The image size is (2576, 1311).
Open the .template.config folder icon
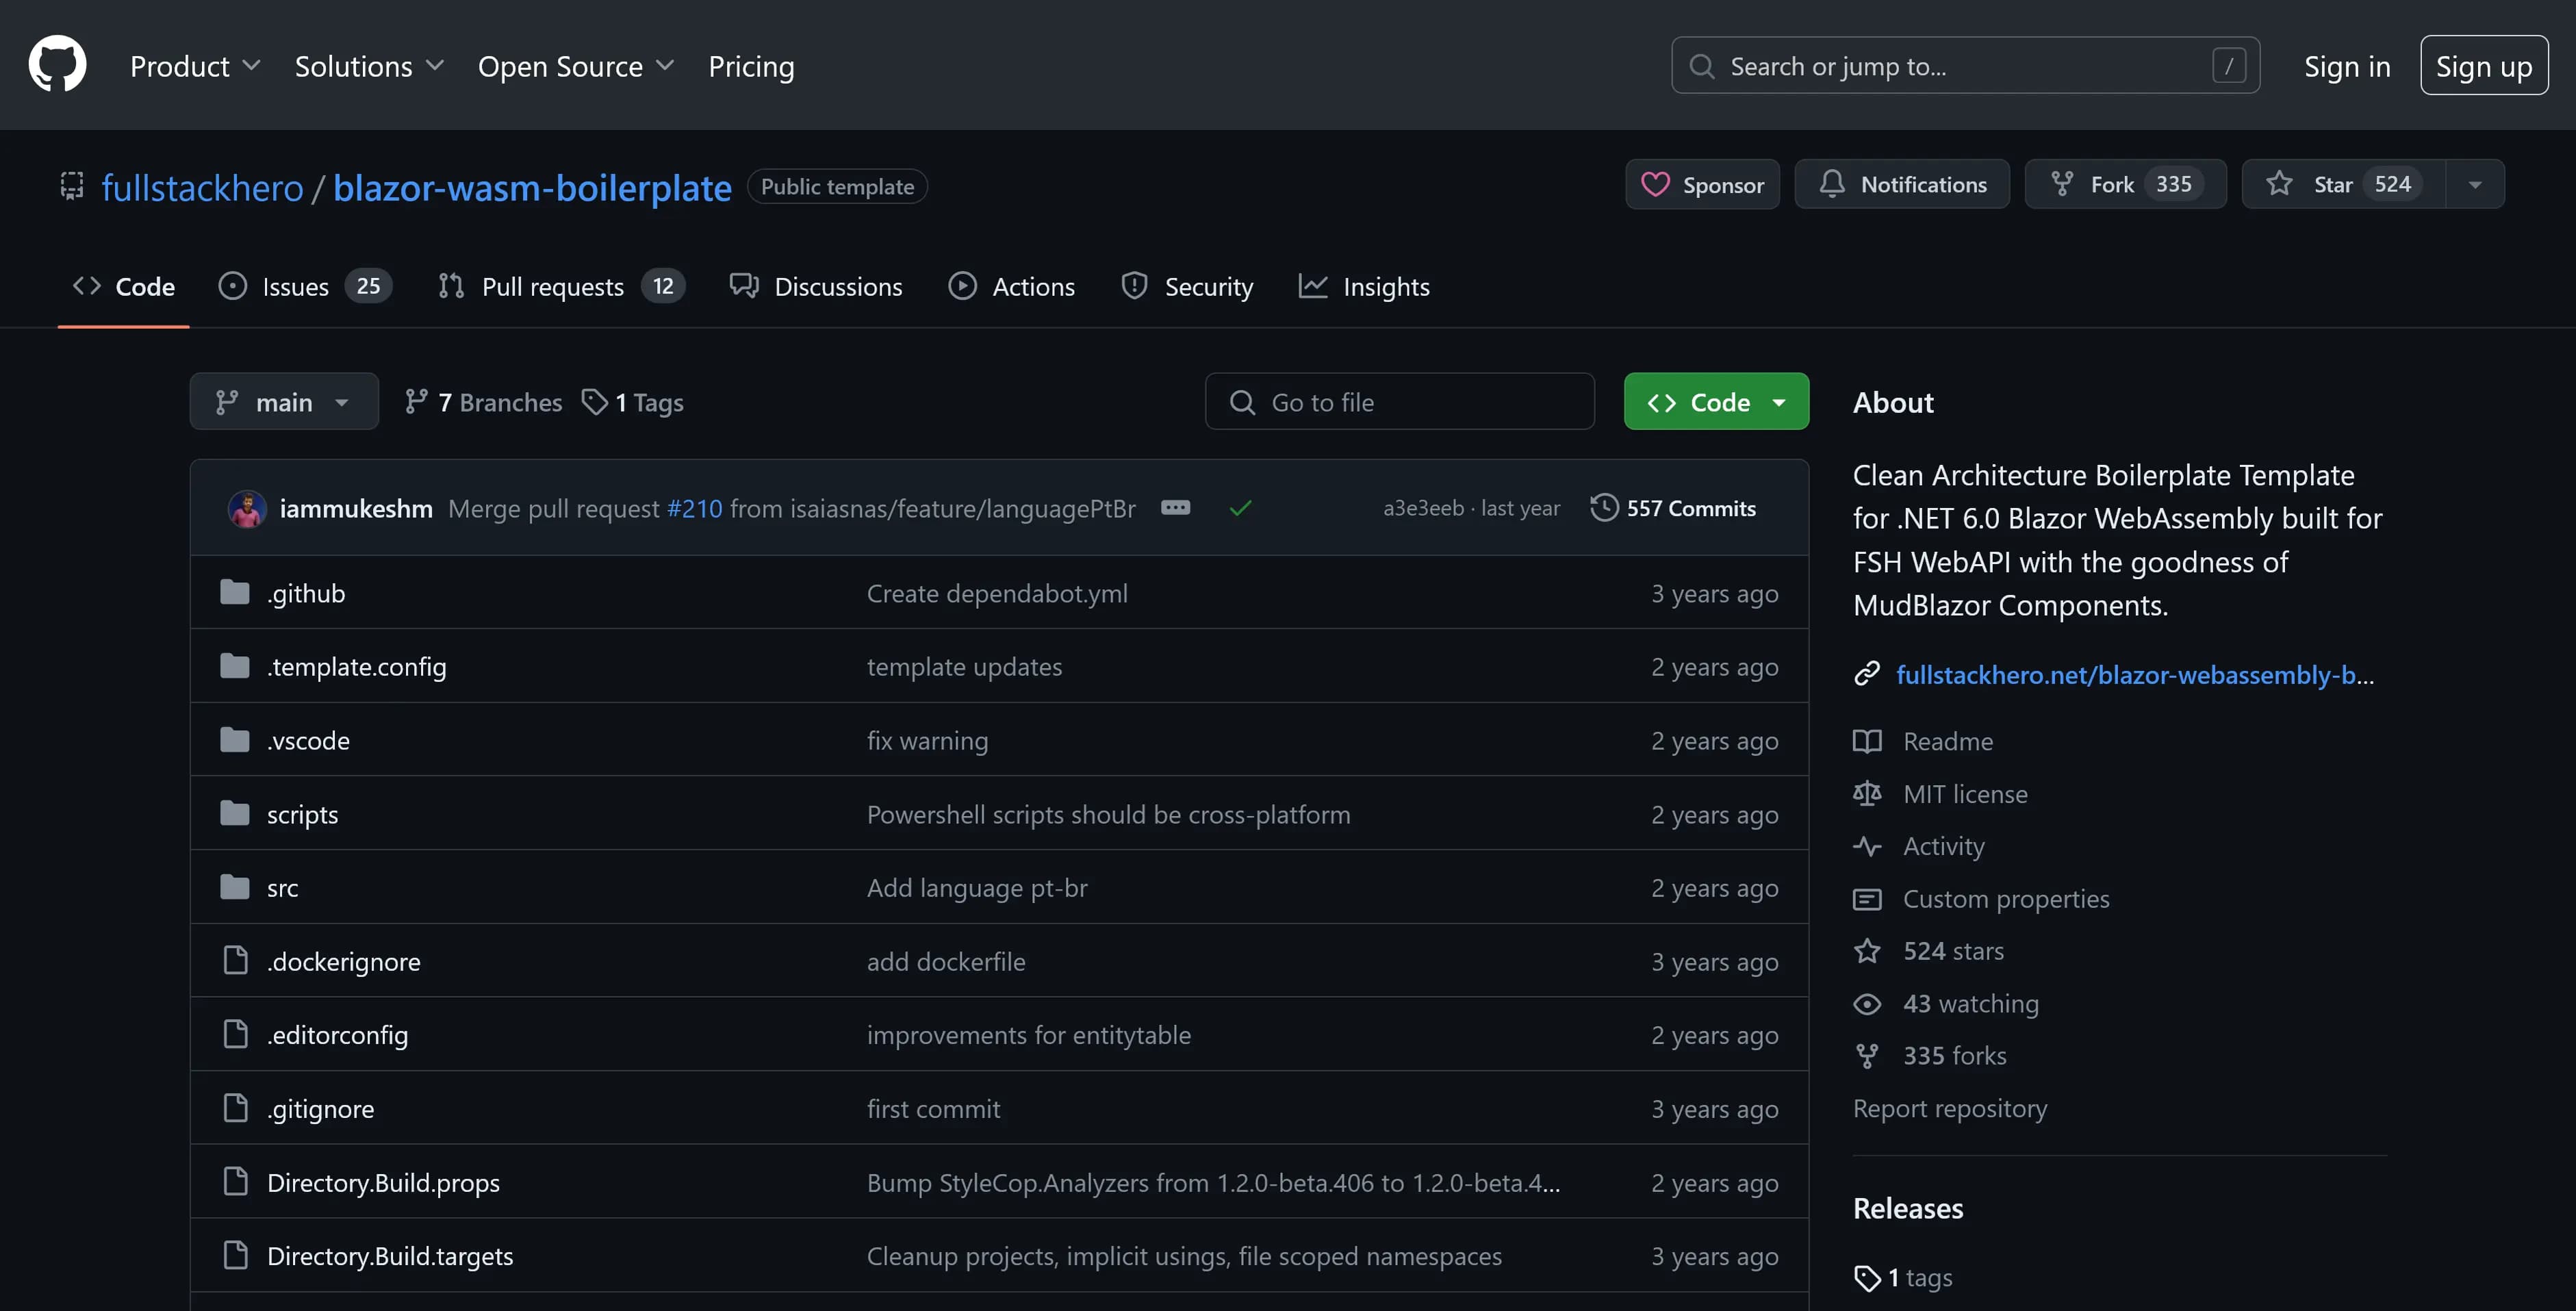tap(234, 666)
